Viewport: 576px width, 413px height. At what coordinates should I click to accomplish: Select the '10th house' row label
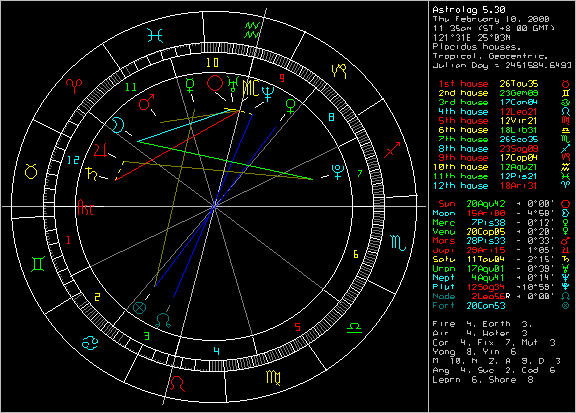click(x=461, y=167)
